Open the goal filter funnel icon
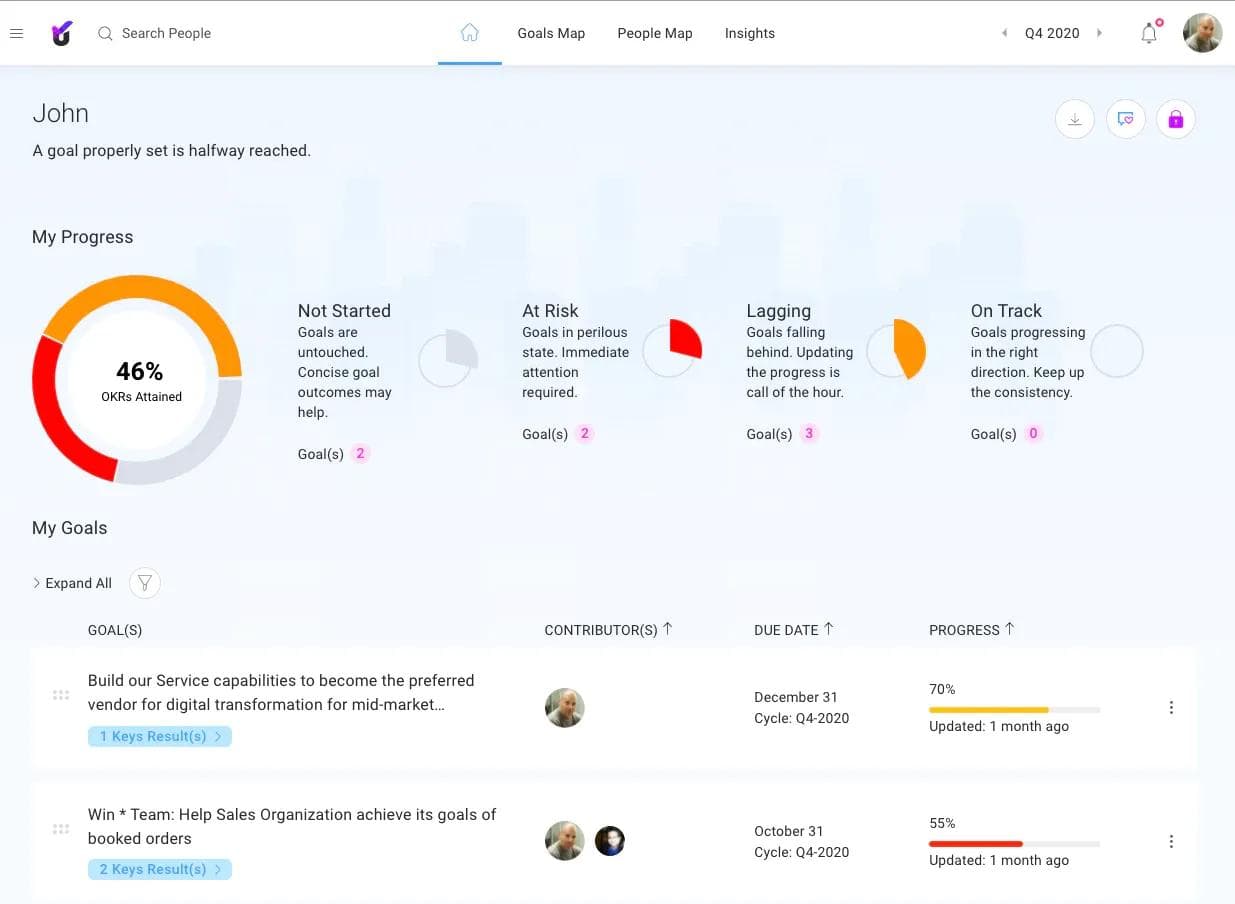This screenshot has height=904, width=1235. tap(144, 582)
